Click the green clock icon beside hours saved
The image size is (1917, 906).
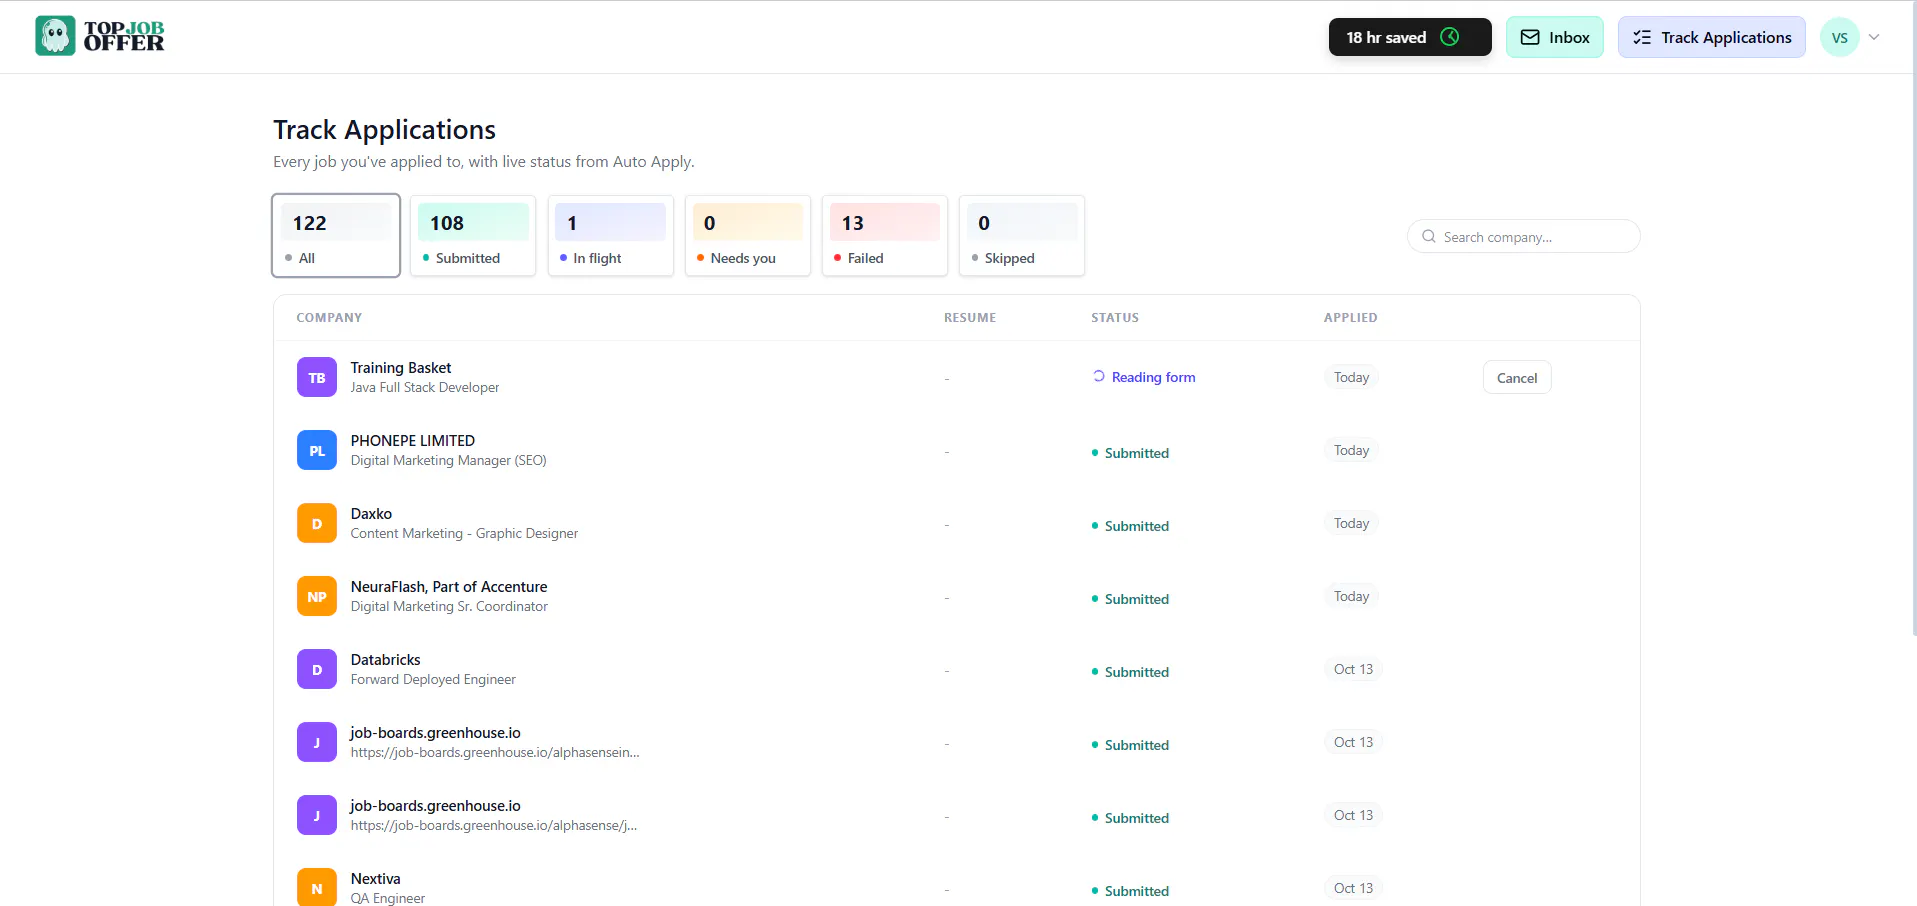[1449, 37]
